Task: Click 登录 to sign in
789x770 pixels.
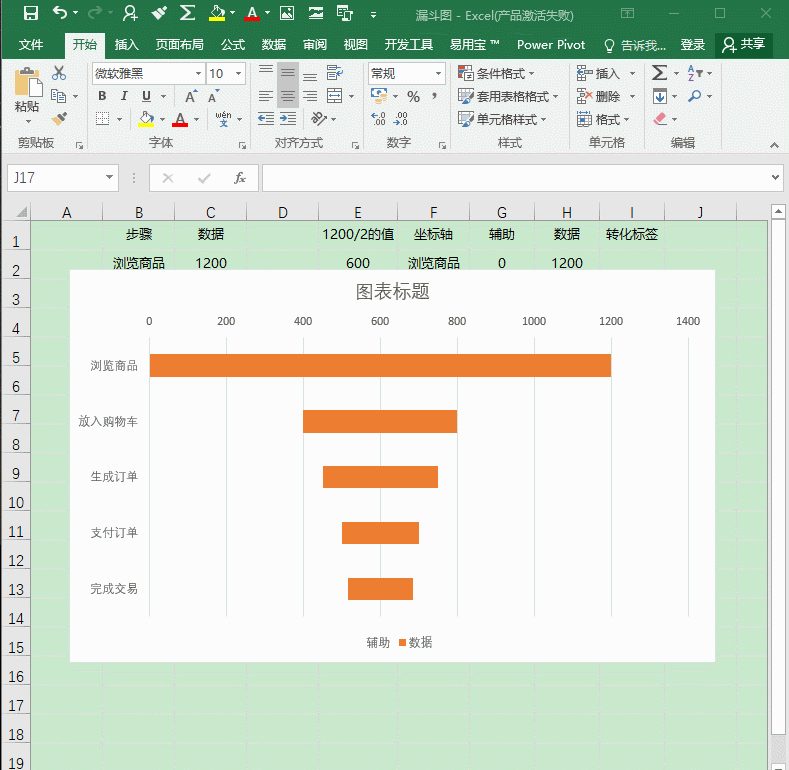Action: (693, 45)
